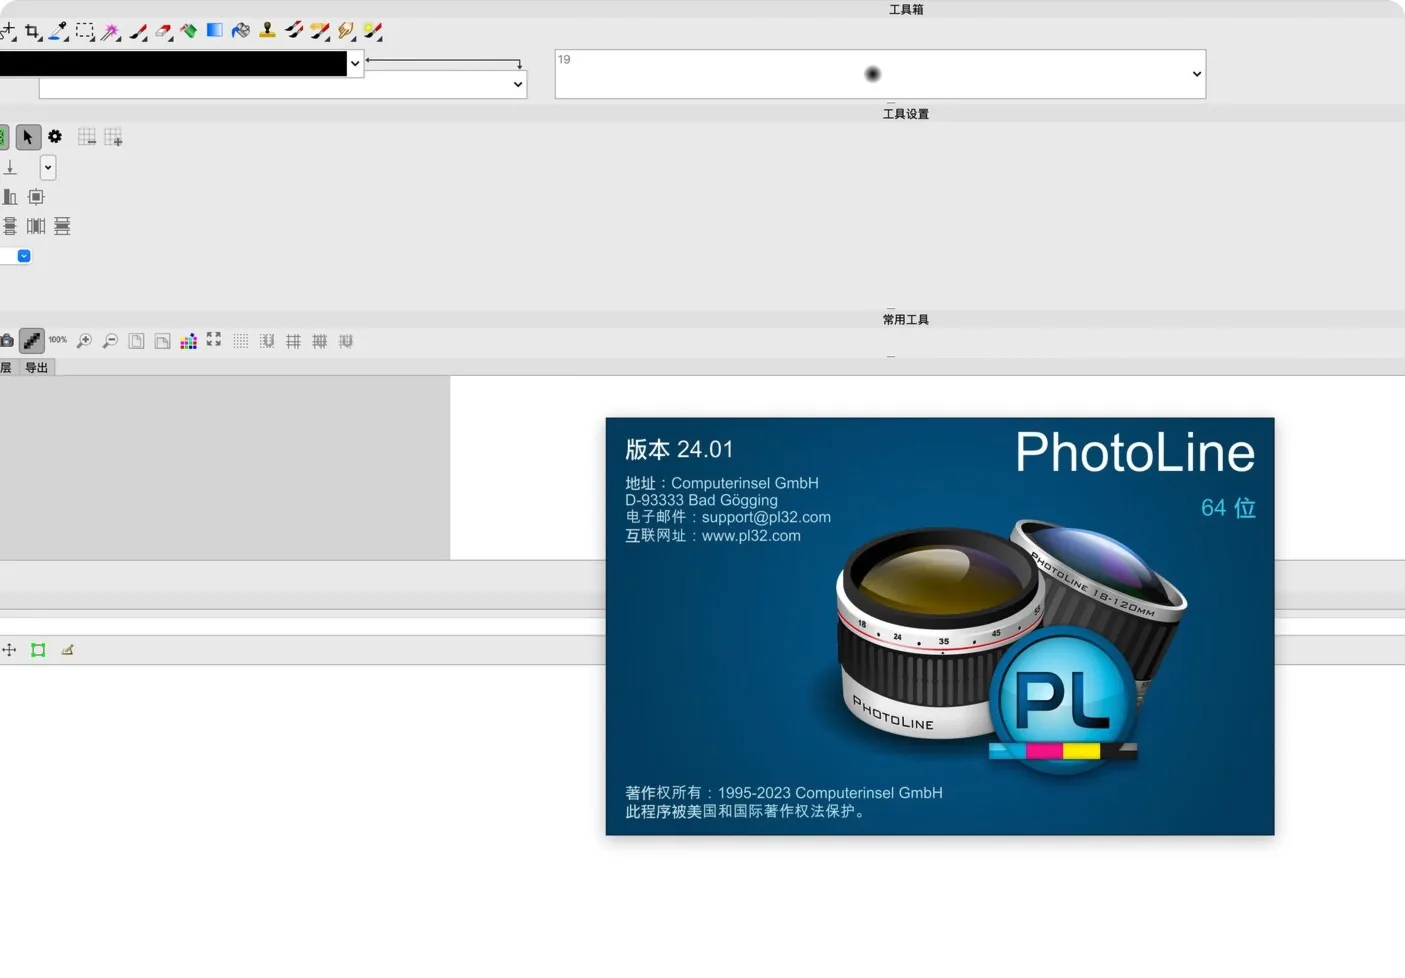1405x978 pixels.
Task: Enter full screen with four-arrows icon
Action: (214, 340)
